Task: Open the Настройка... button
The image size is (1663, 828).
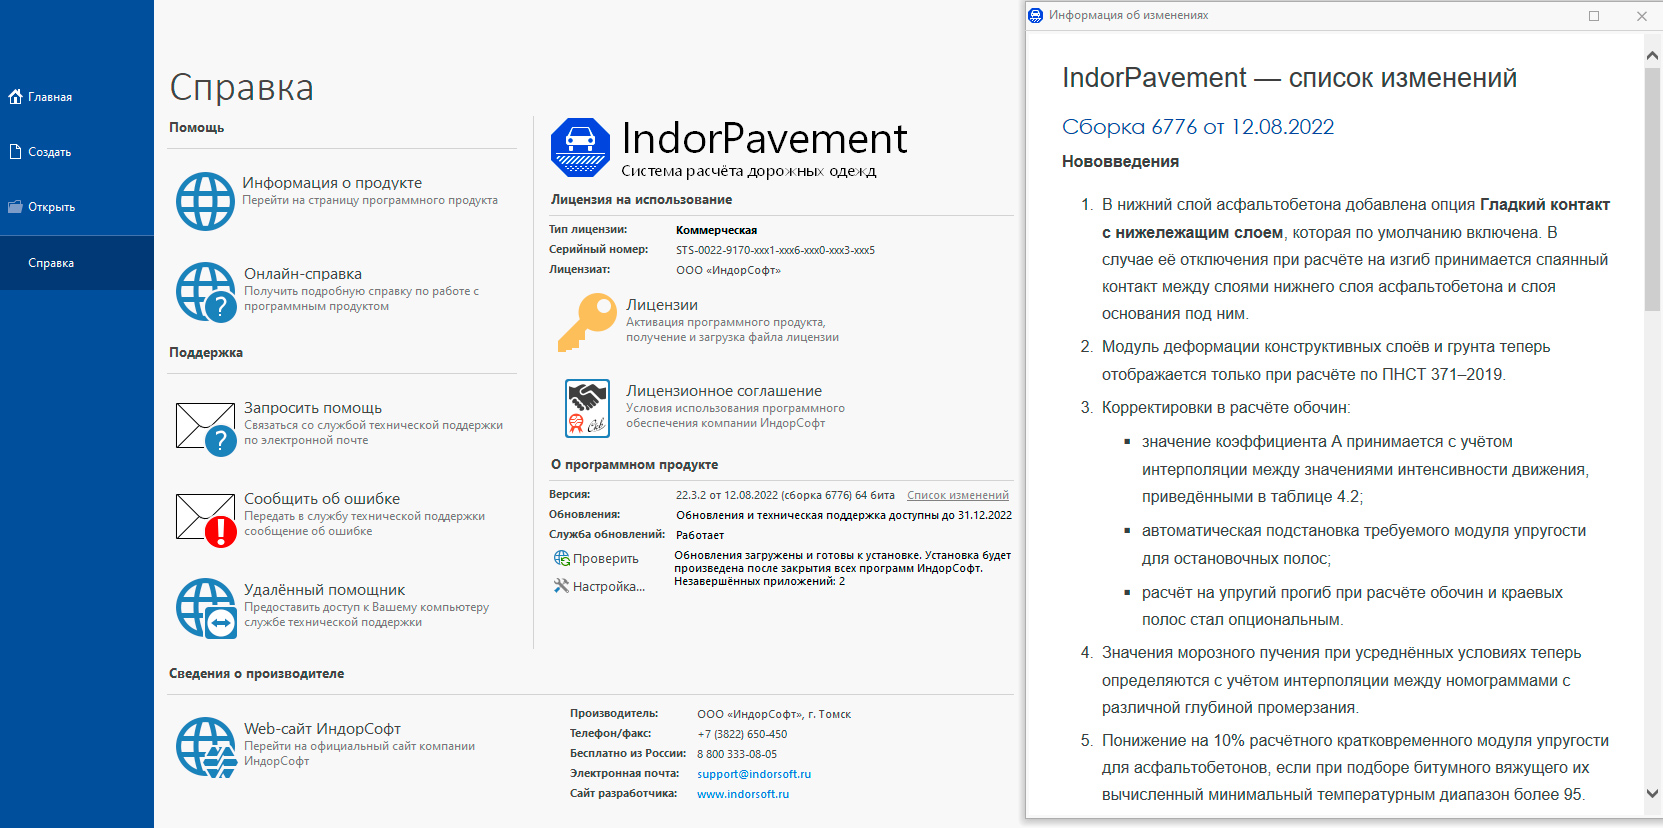Action: (600, 587)
